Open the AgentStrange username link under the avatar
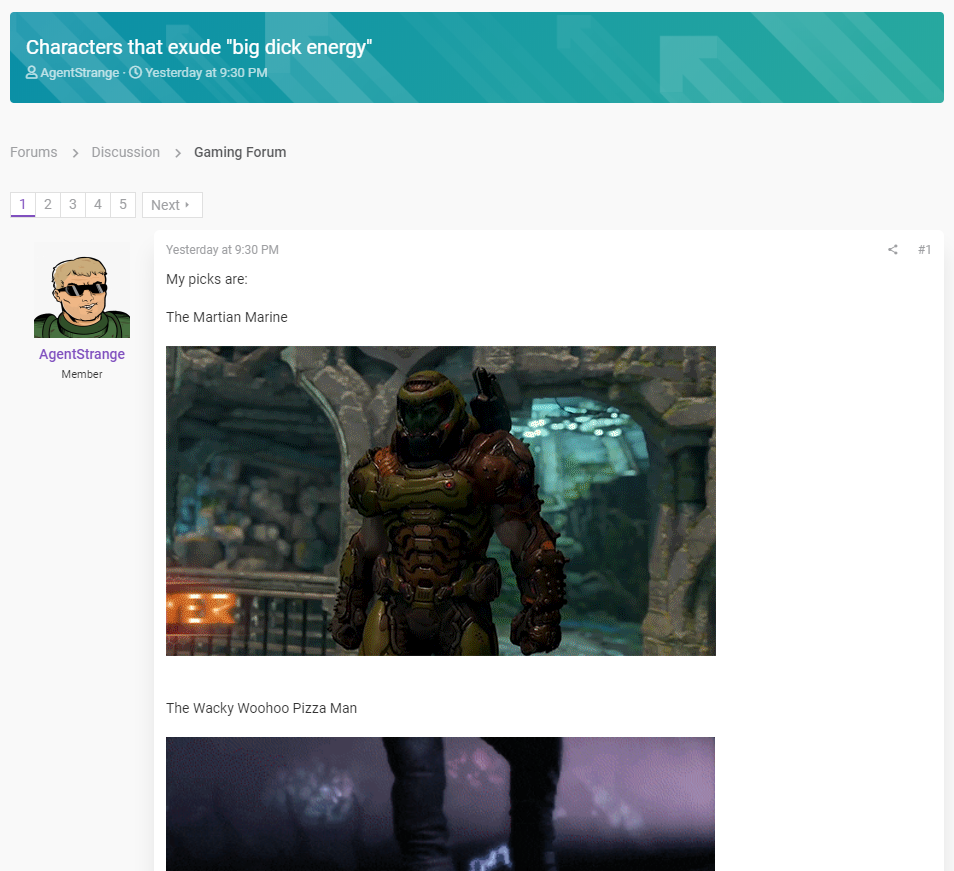954x871 pixels. click(x=82, y=354)
